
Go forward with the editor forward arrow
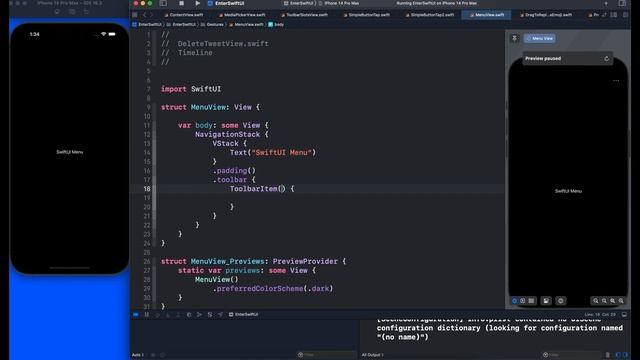click(x=151, y=15)
